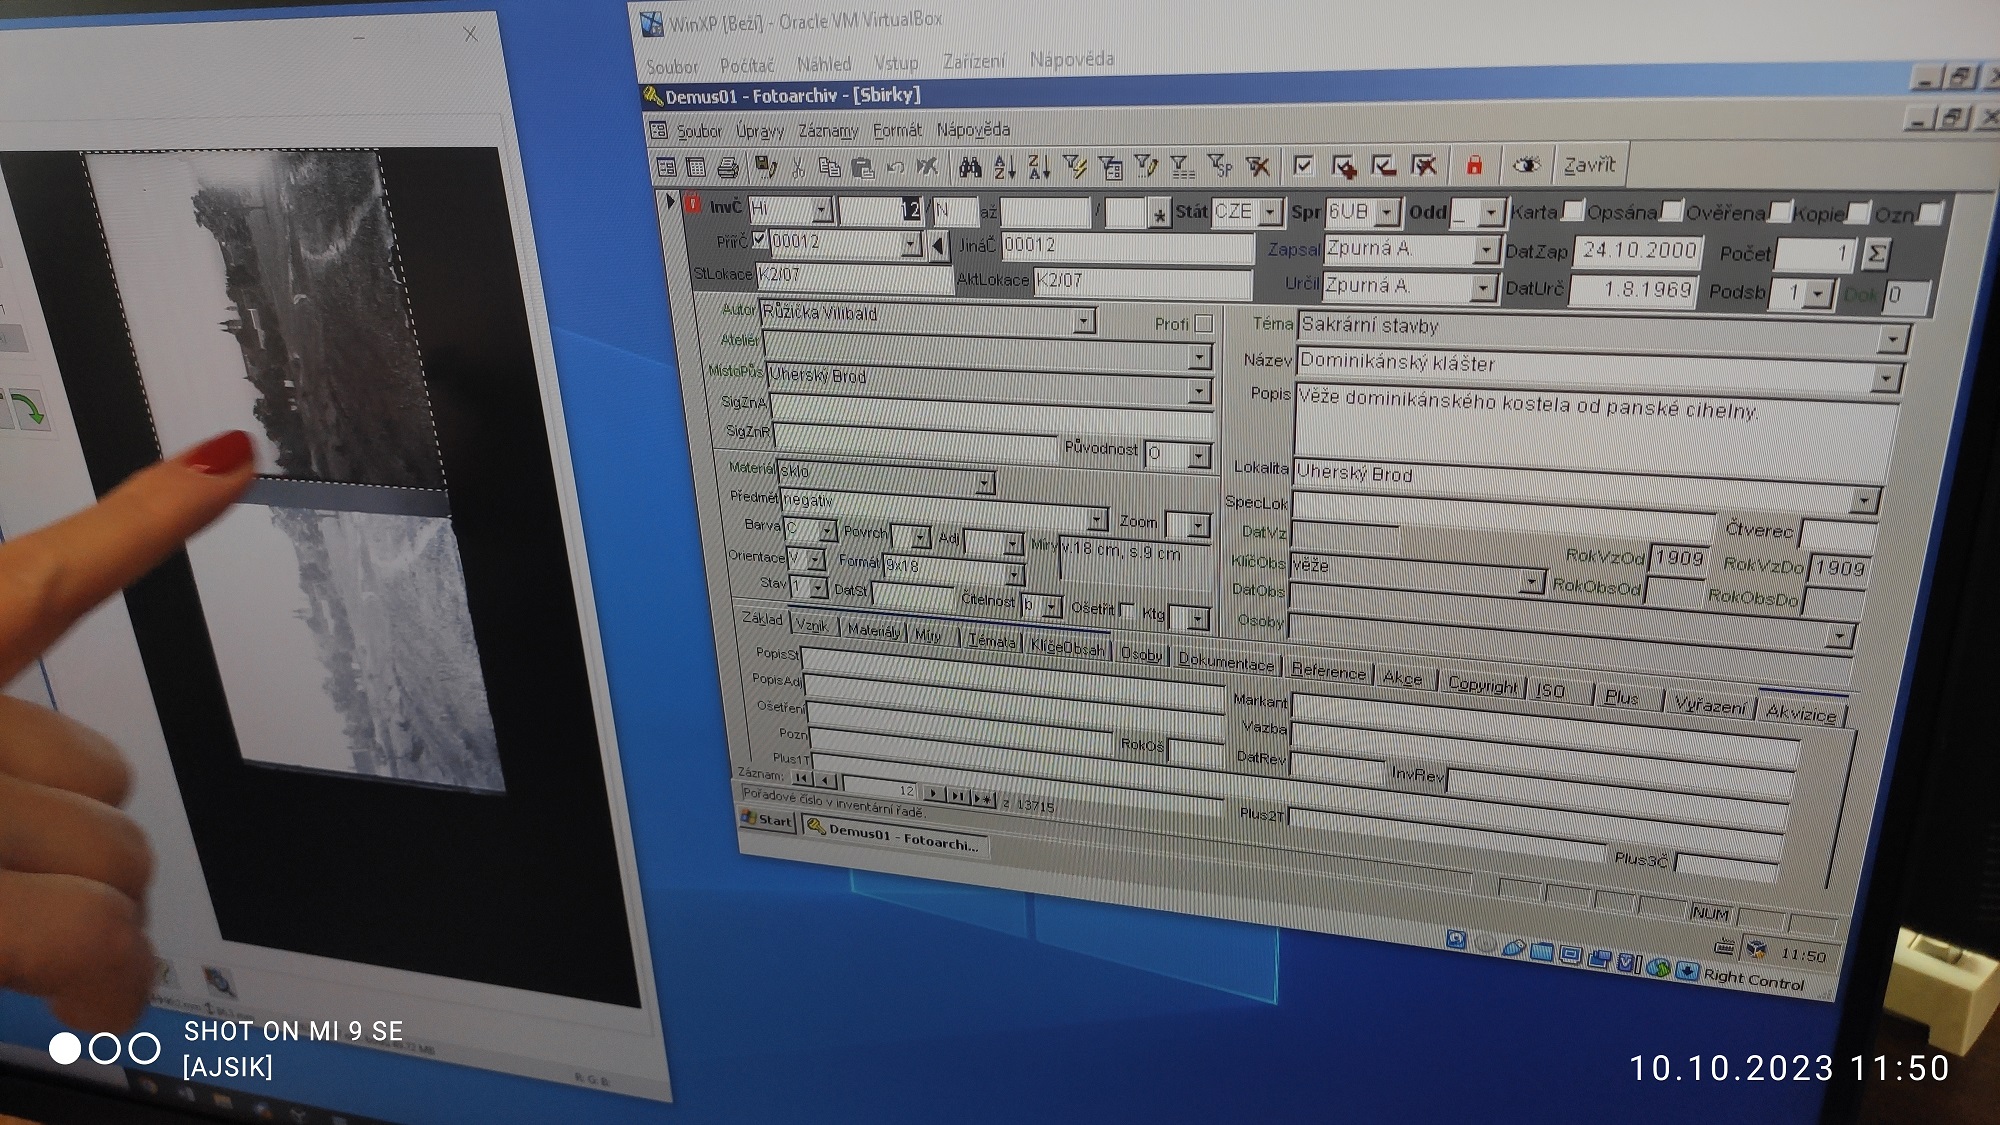This screenshot has height=1125, width=2000.
Task: Open the Téma Sakrární stavby dropdown
Action: (x=1892, y=341)
